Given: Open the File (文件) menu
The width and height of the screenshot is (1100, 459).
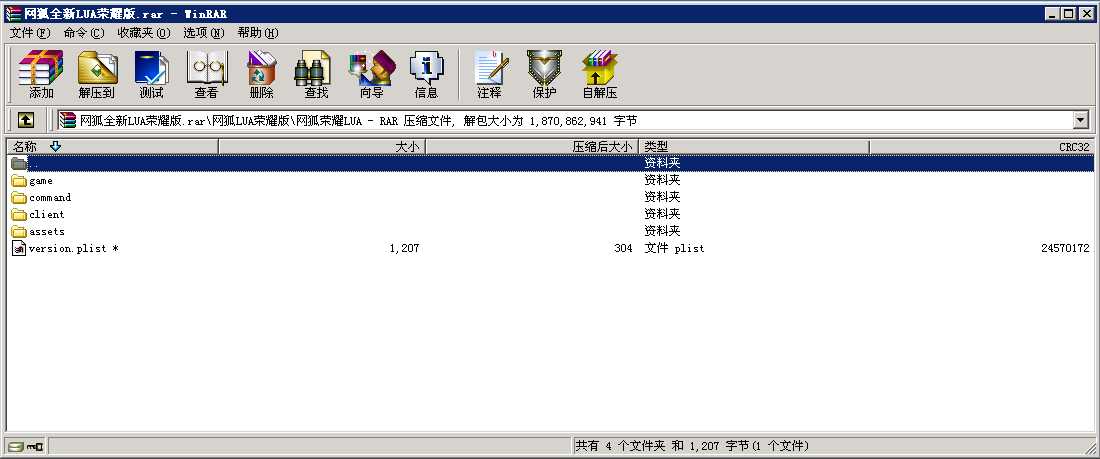Looking at the screenshot, I should [x=30, y=33].
